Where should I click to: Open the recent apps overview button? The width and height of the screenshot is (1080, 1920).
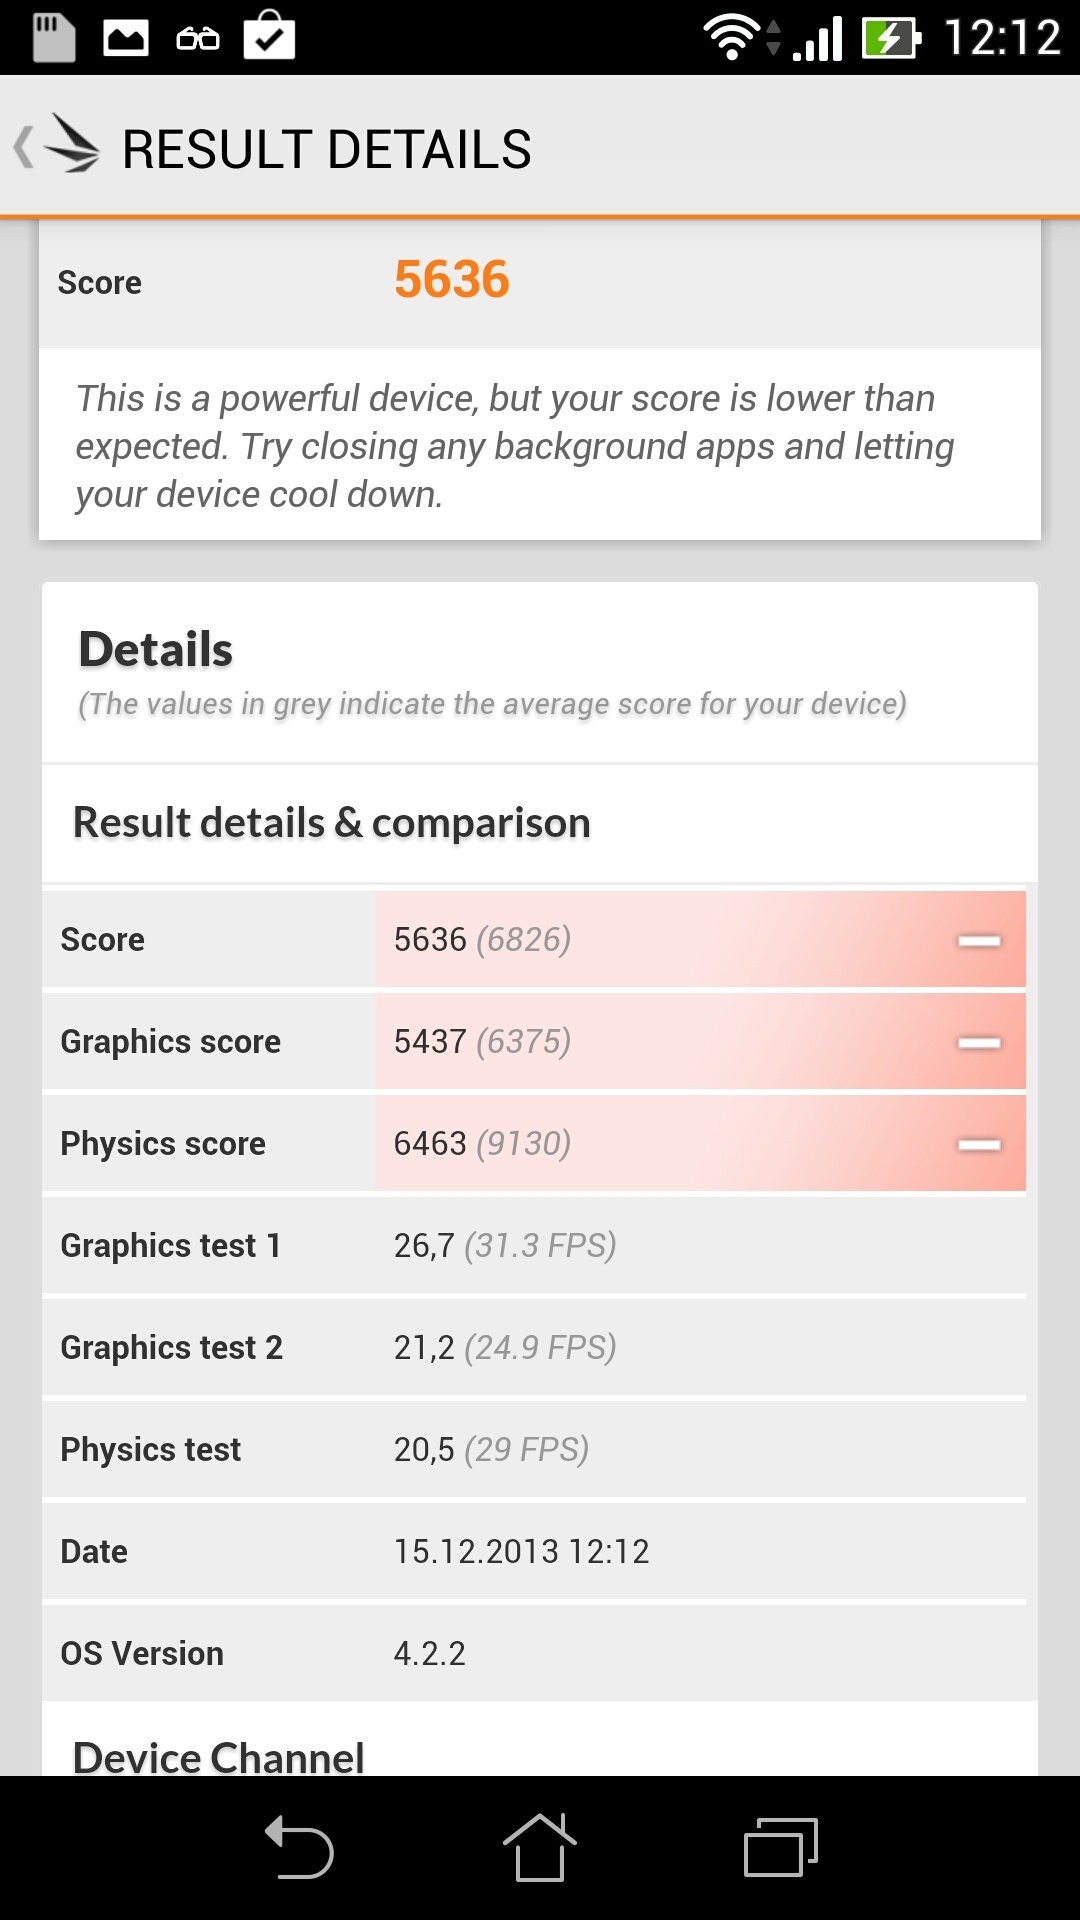point(781,1847)
